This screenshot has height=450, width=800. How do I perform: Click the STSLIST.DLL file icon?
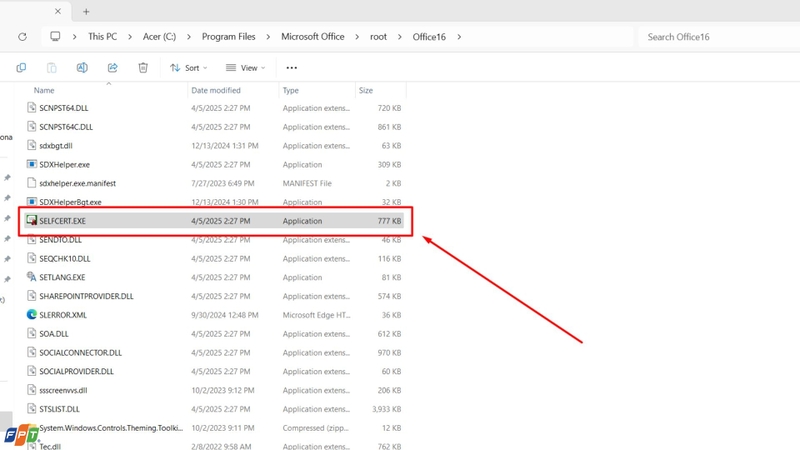pyautogui.click(x=32, y=409)
